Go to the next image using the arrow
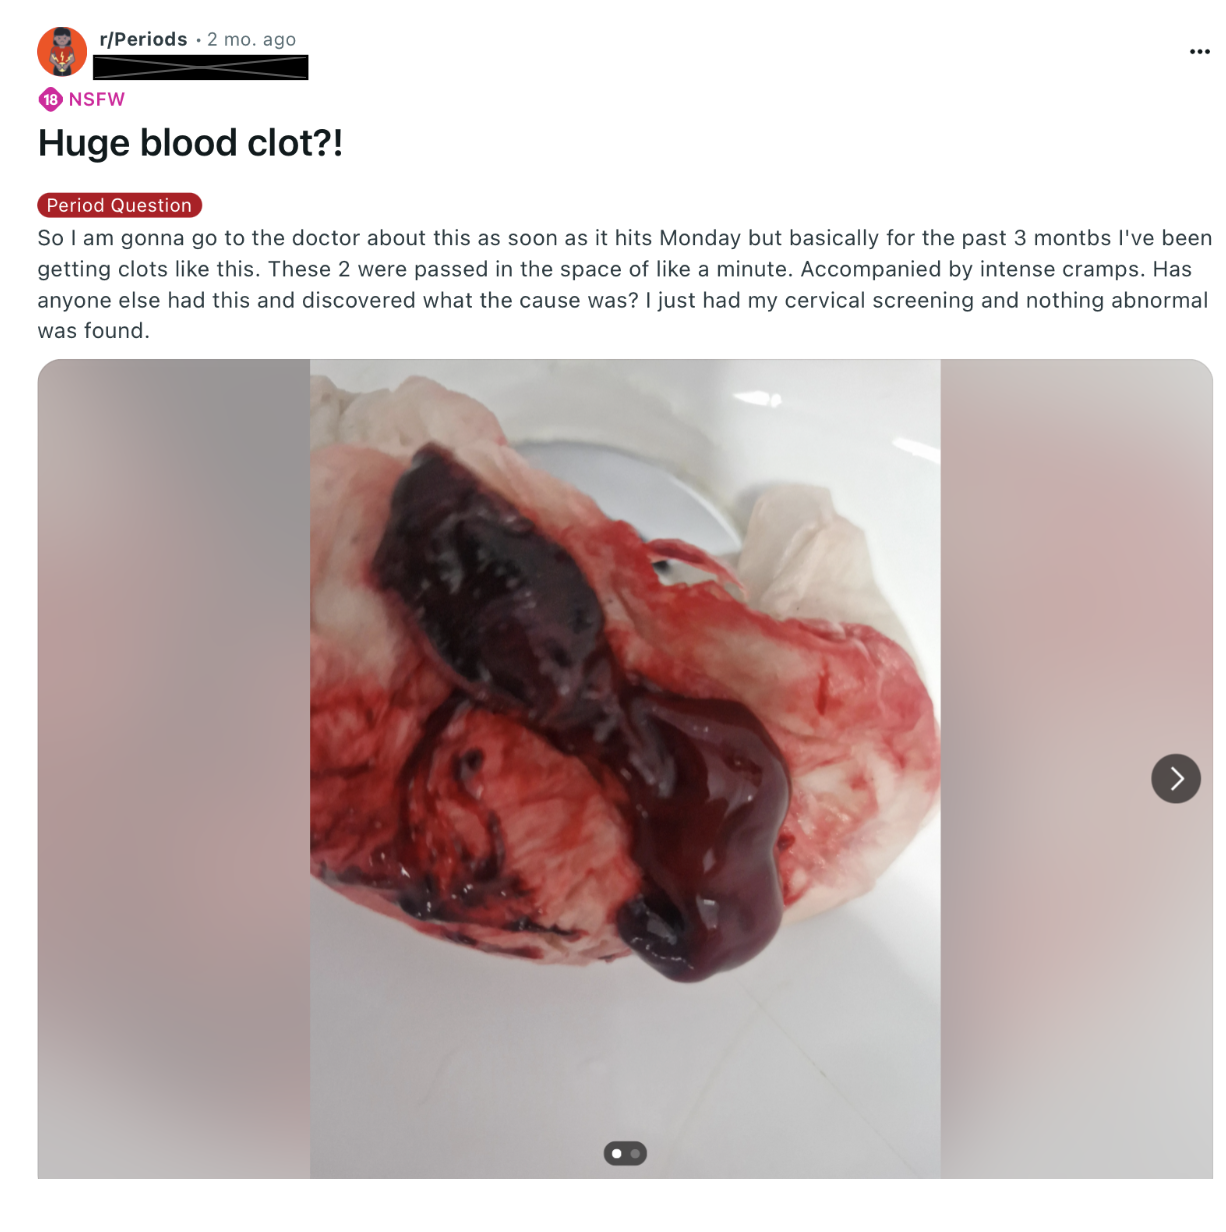This screenshot has width=1226, height=1232. coord(1176,778)
